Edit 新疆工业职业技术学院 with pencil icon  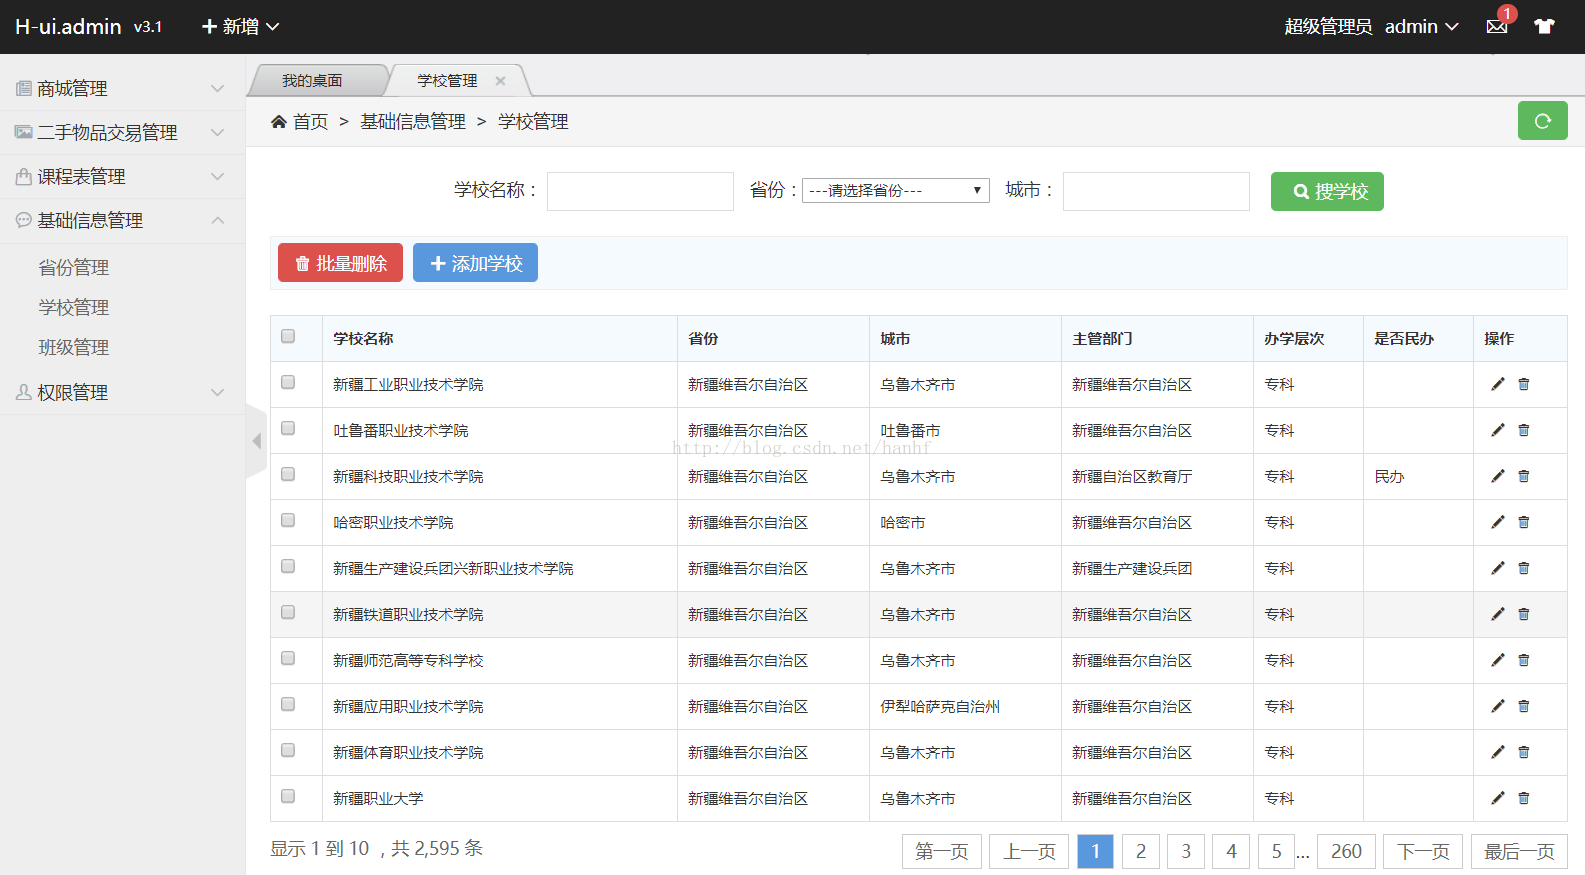pyautogui.click(x=1497, y=384)
